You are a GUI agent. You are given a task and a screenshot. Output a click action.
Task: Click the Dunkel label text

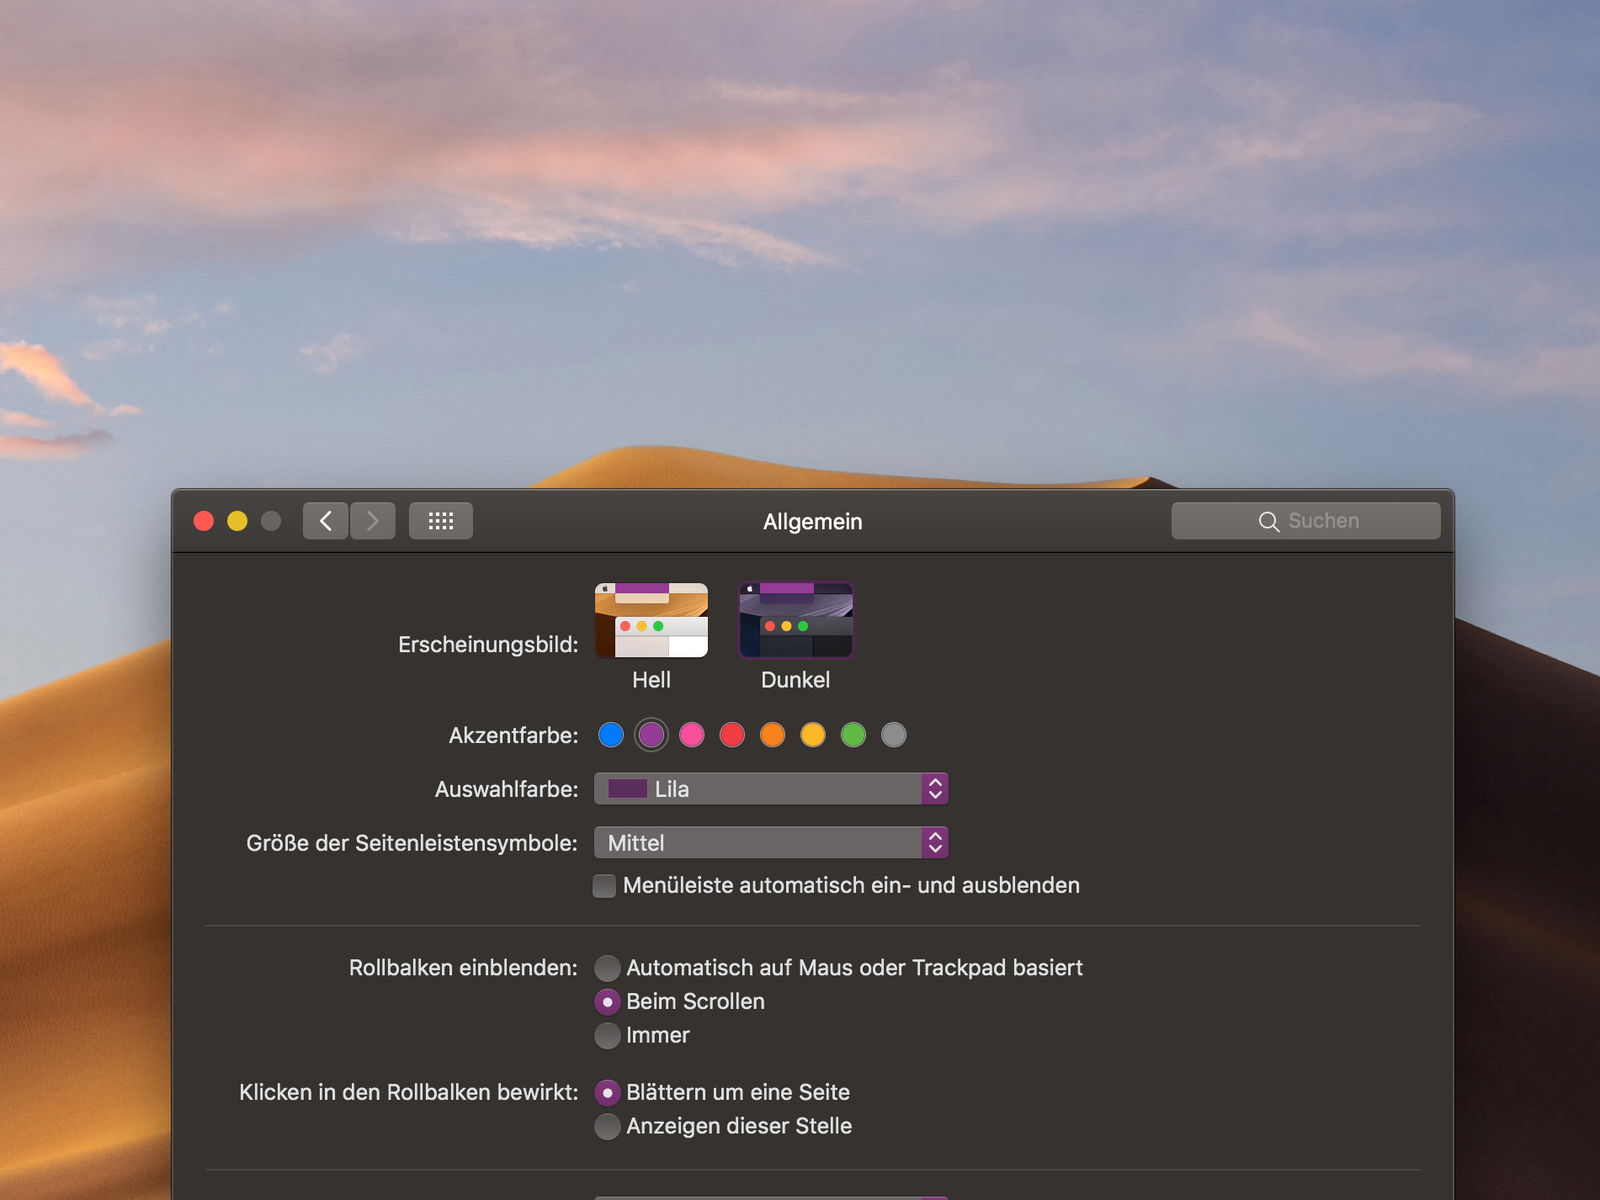[x=795, y=680]
